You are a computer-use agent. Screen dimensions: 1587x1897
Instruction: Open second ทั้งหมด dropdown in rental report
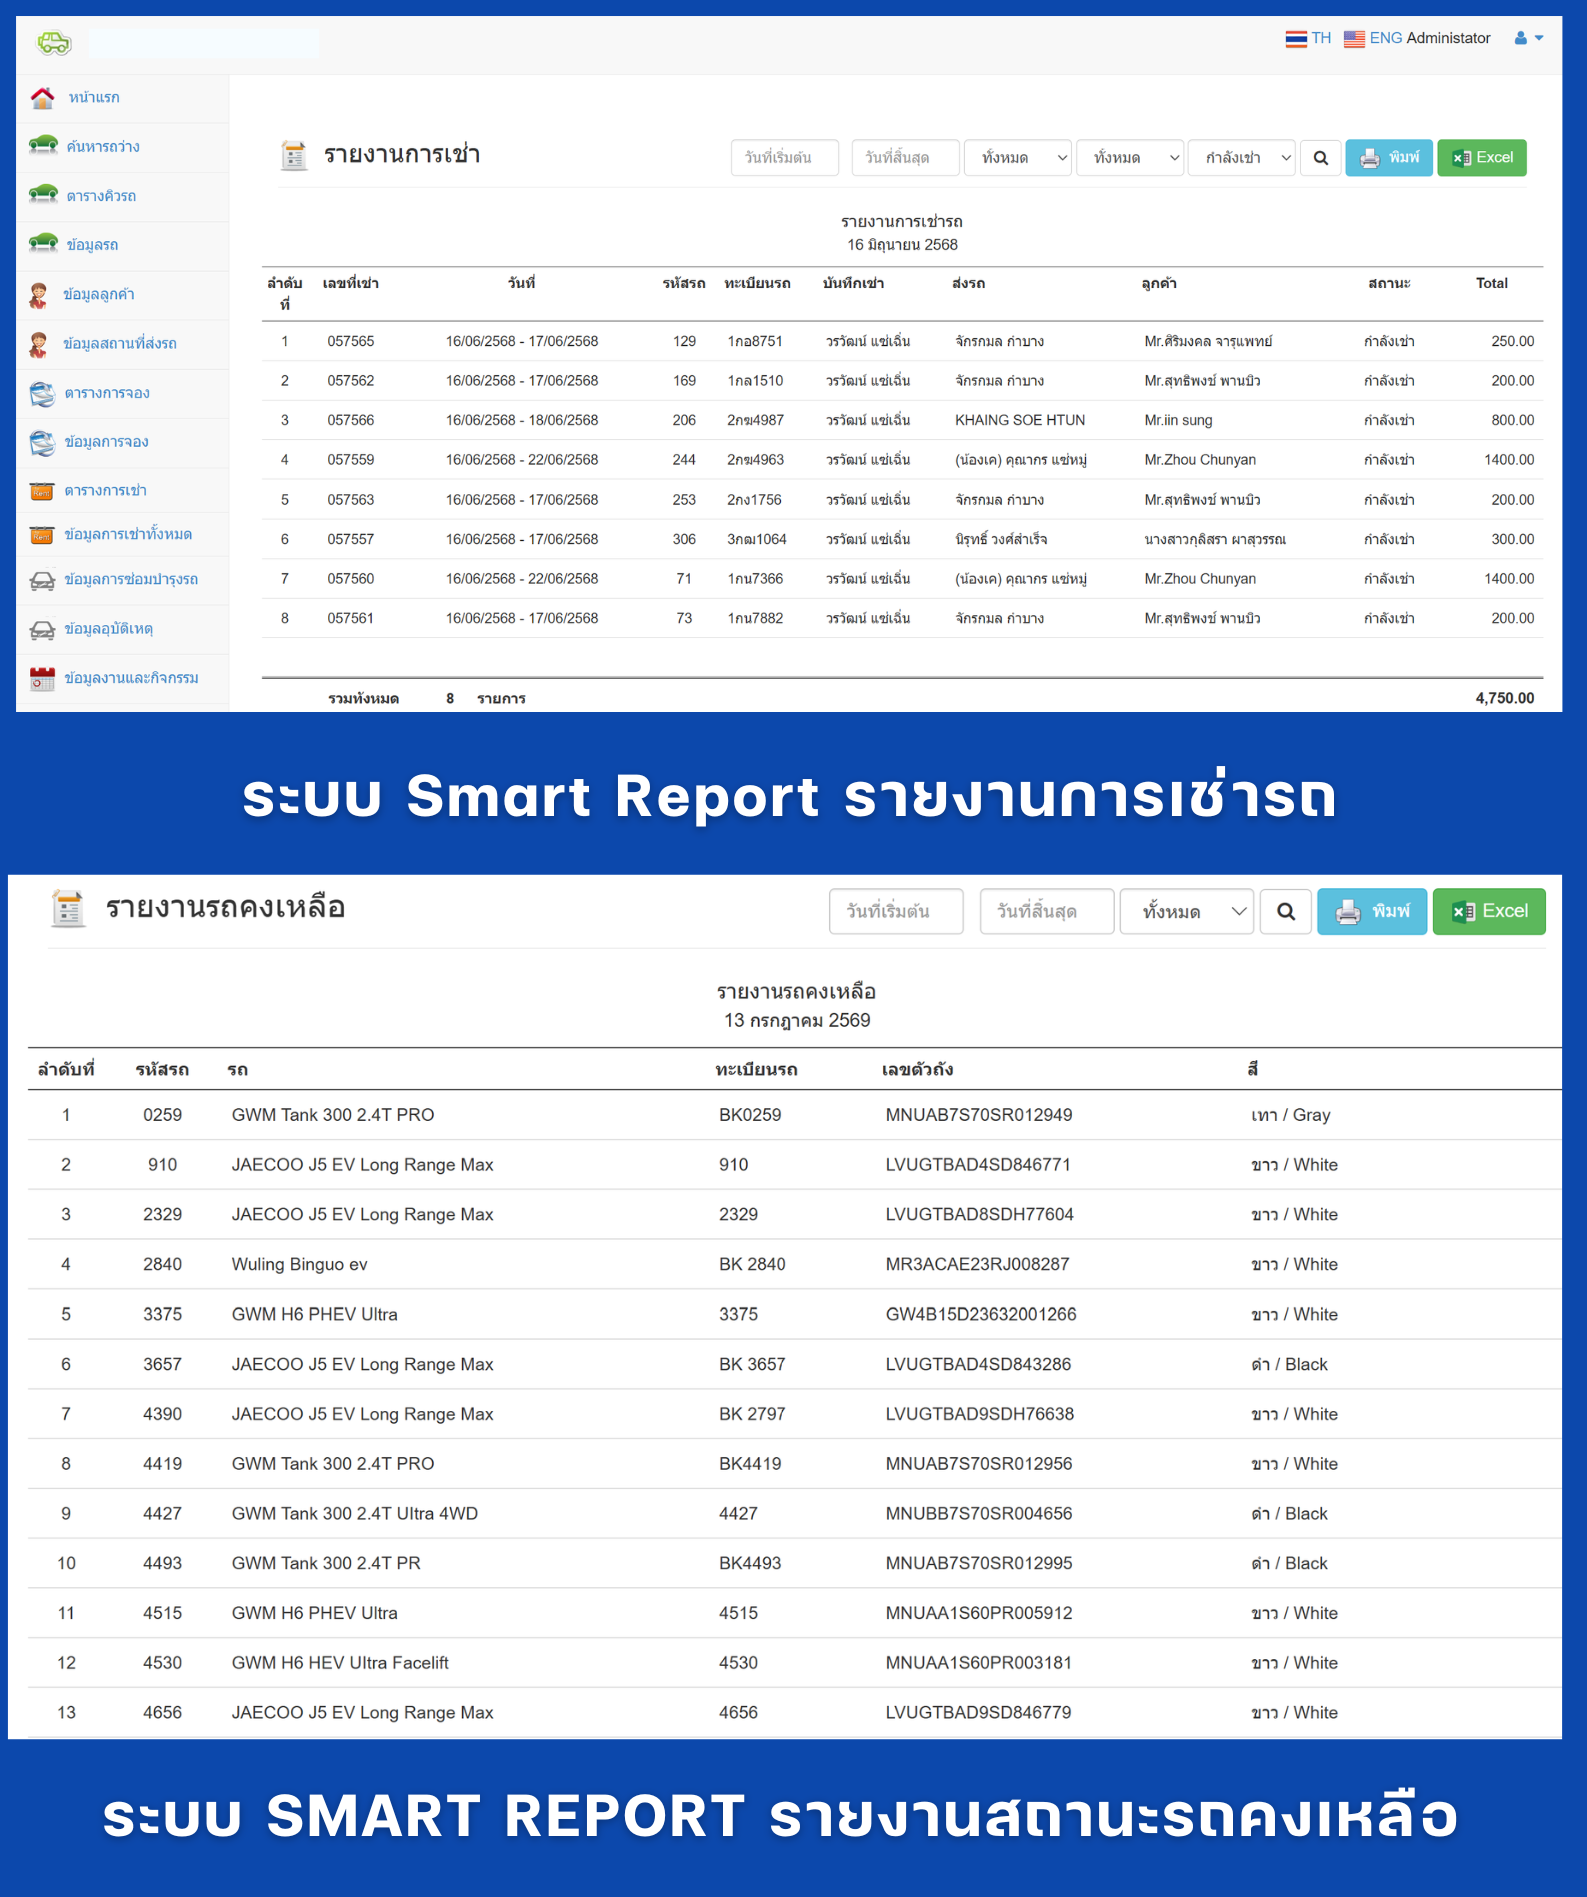(x=1130, y=158)
